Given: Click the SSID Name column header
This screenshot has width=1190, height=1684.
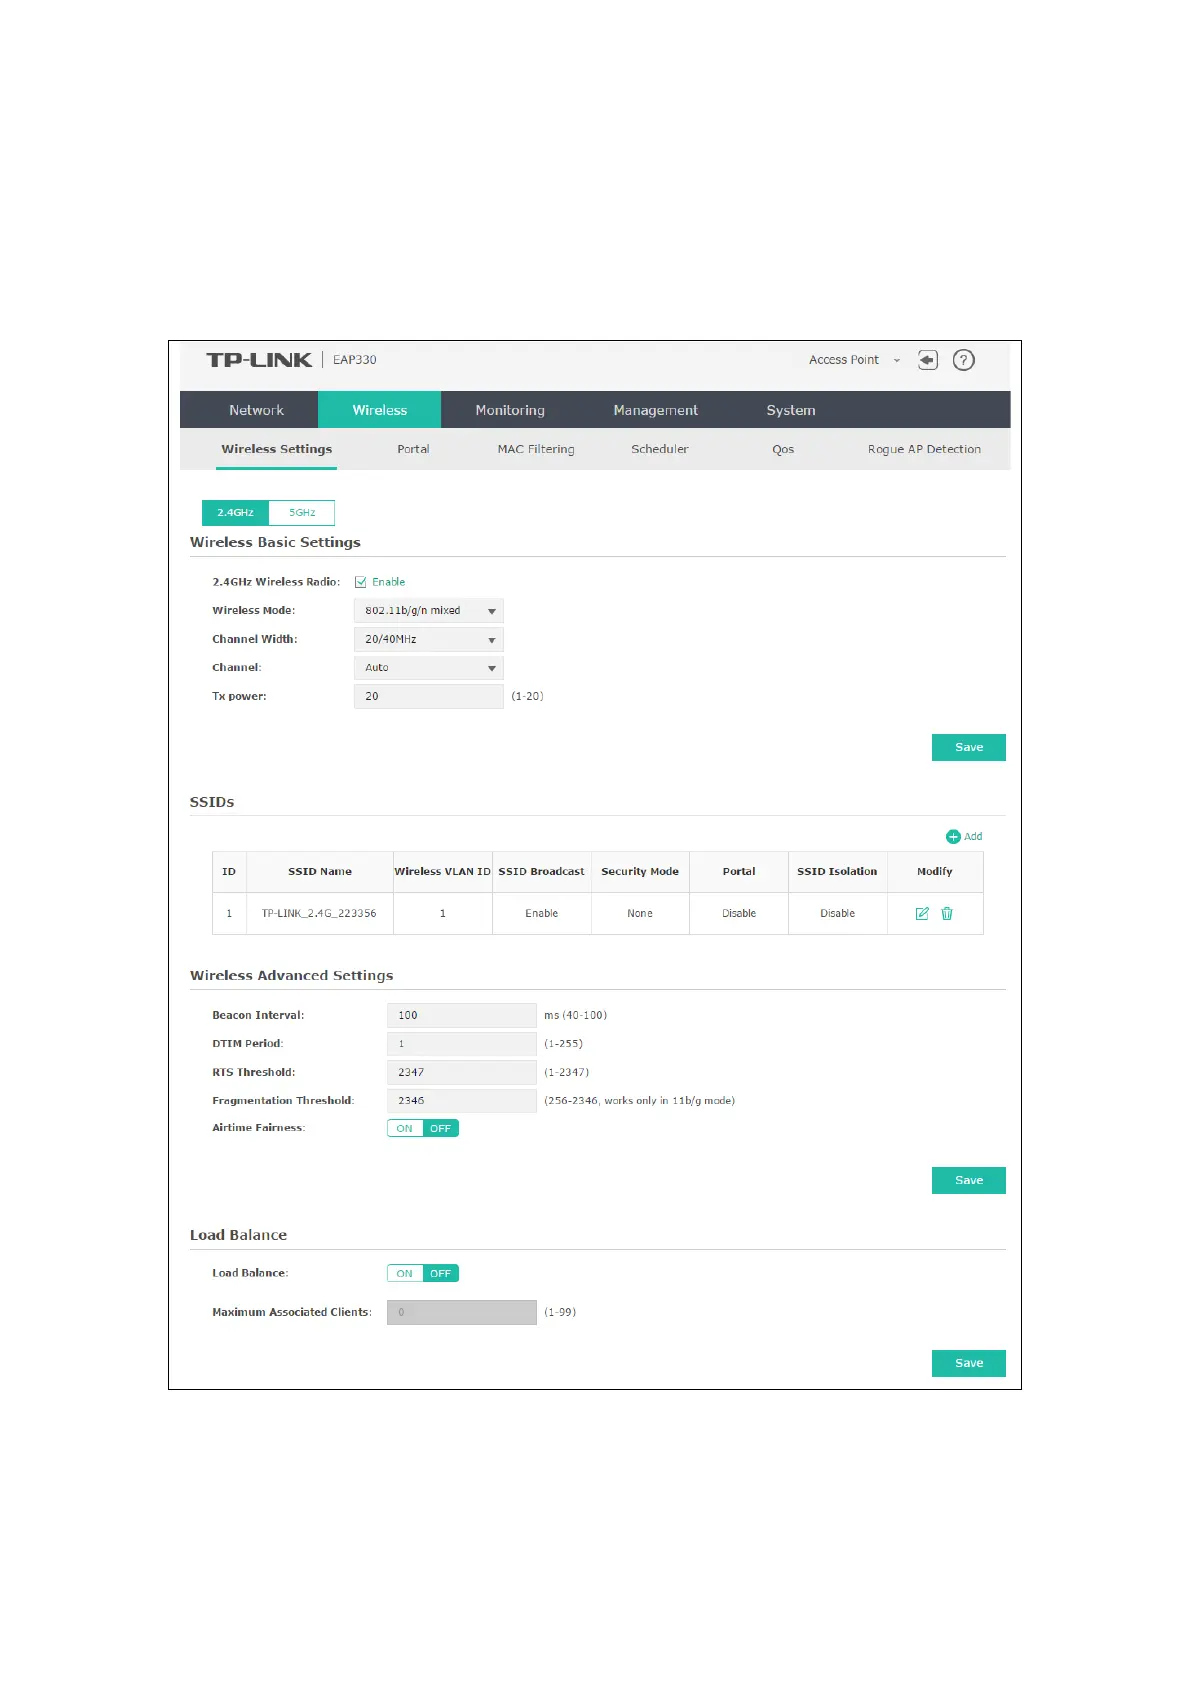Looking at the screenshot, I should (320, 872).
